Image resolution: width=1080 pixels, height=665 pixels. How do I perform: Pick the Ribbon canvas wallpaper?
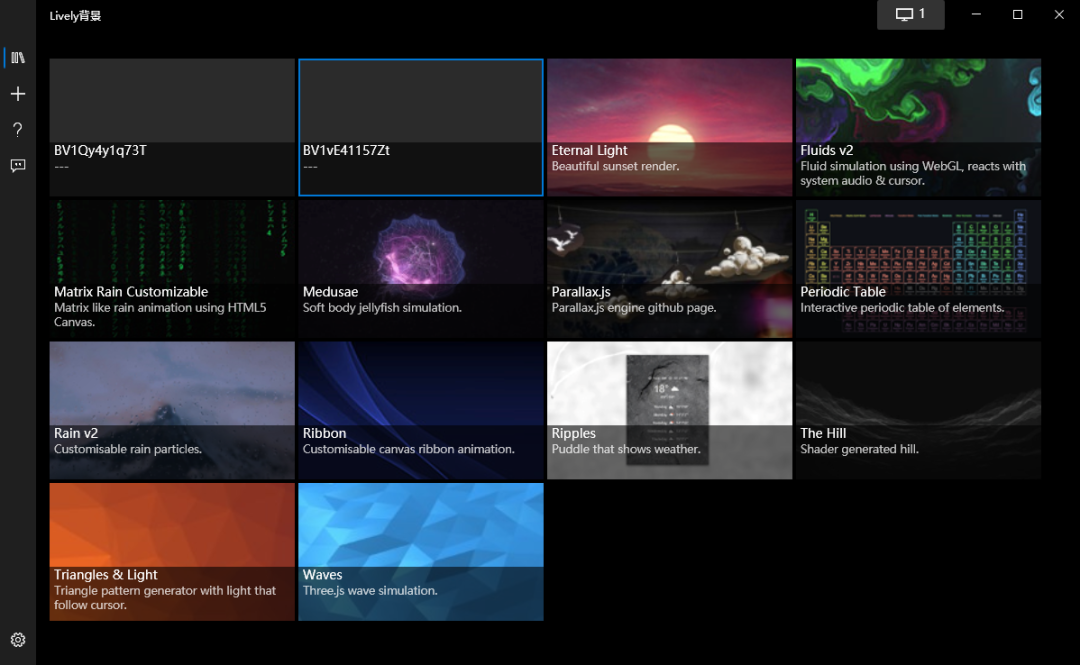click(421, 410)
